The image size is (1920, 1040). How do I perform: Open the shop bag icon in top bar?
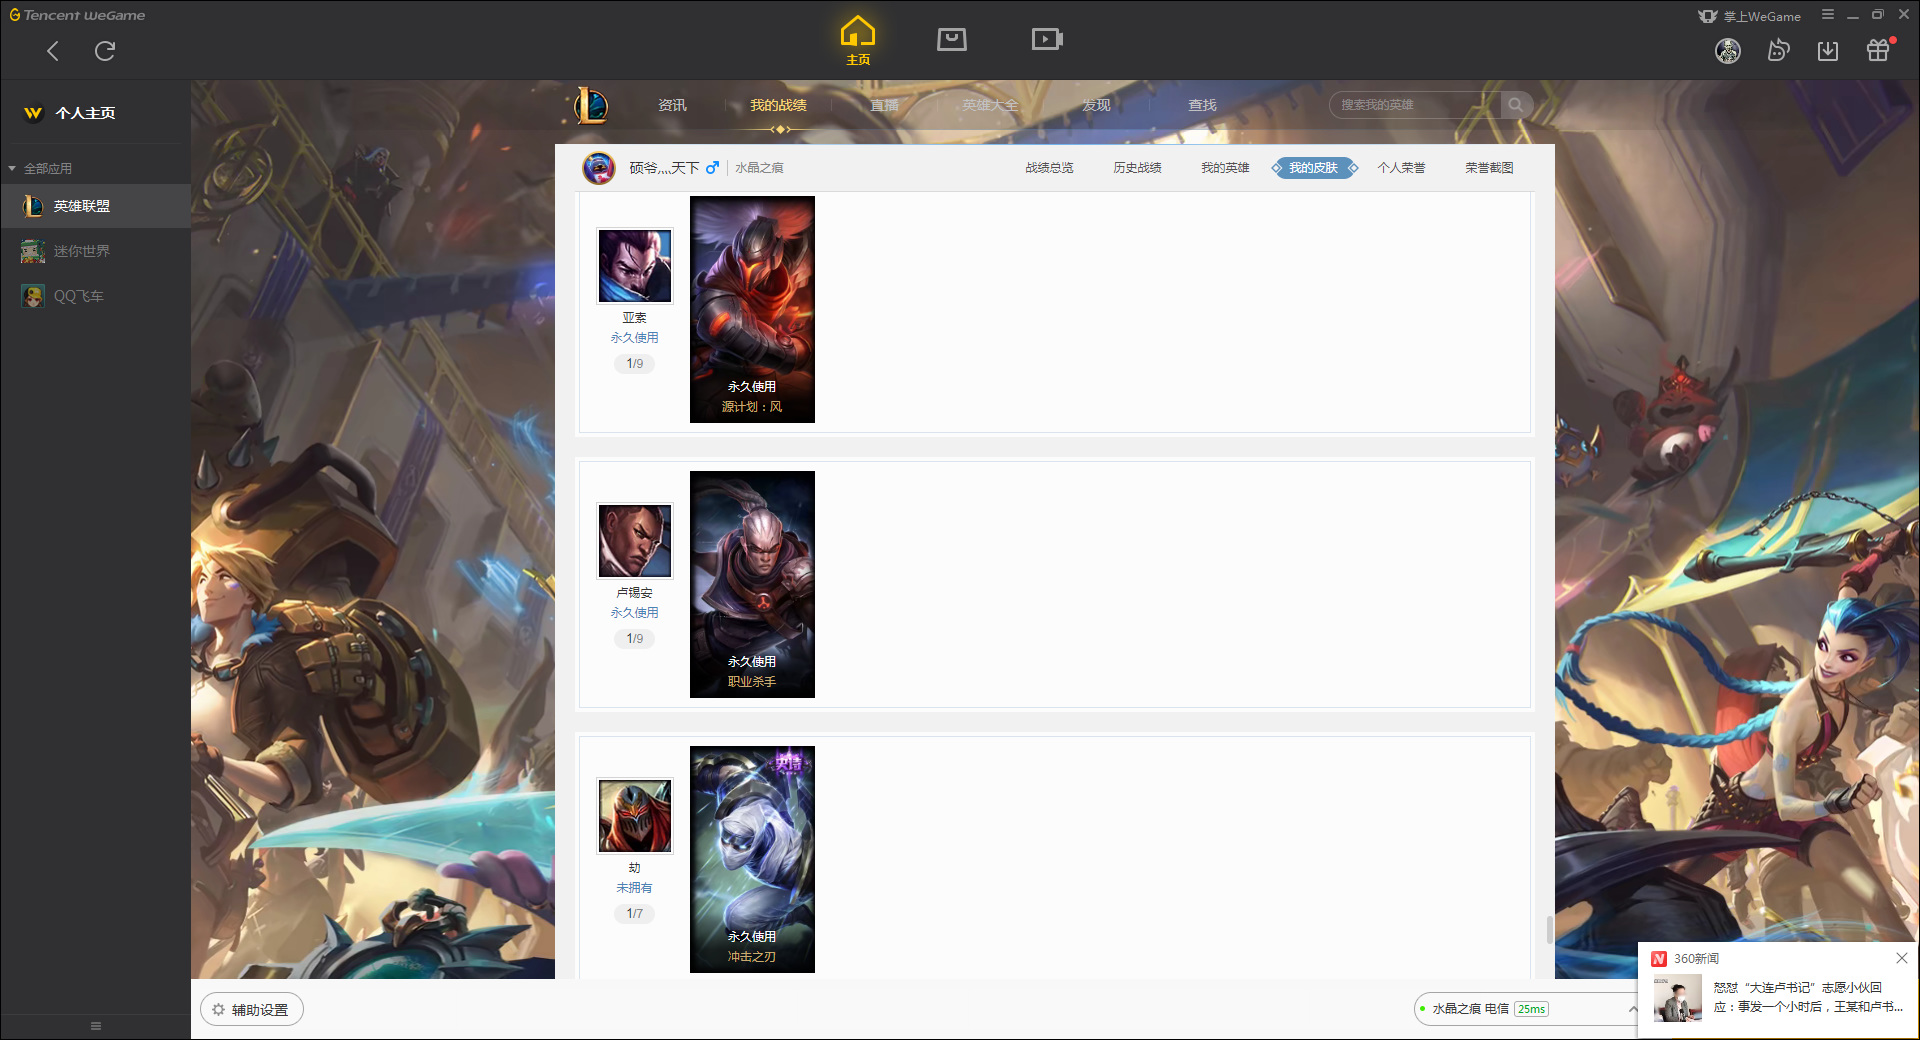coord(952,39)
